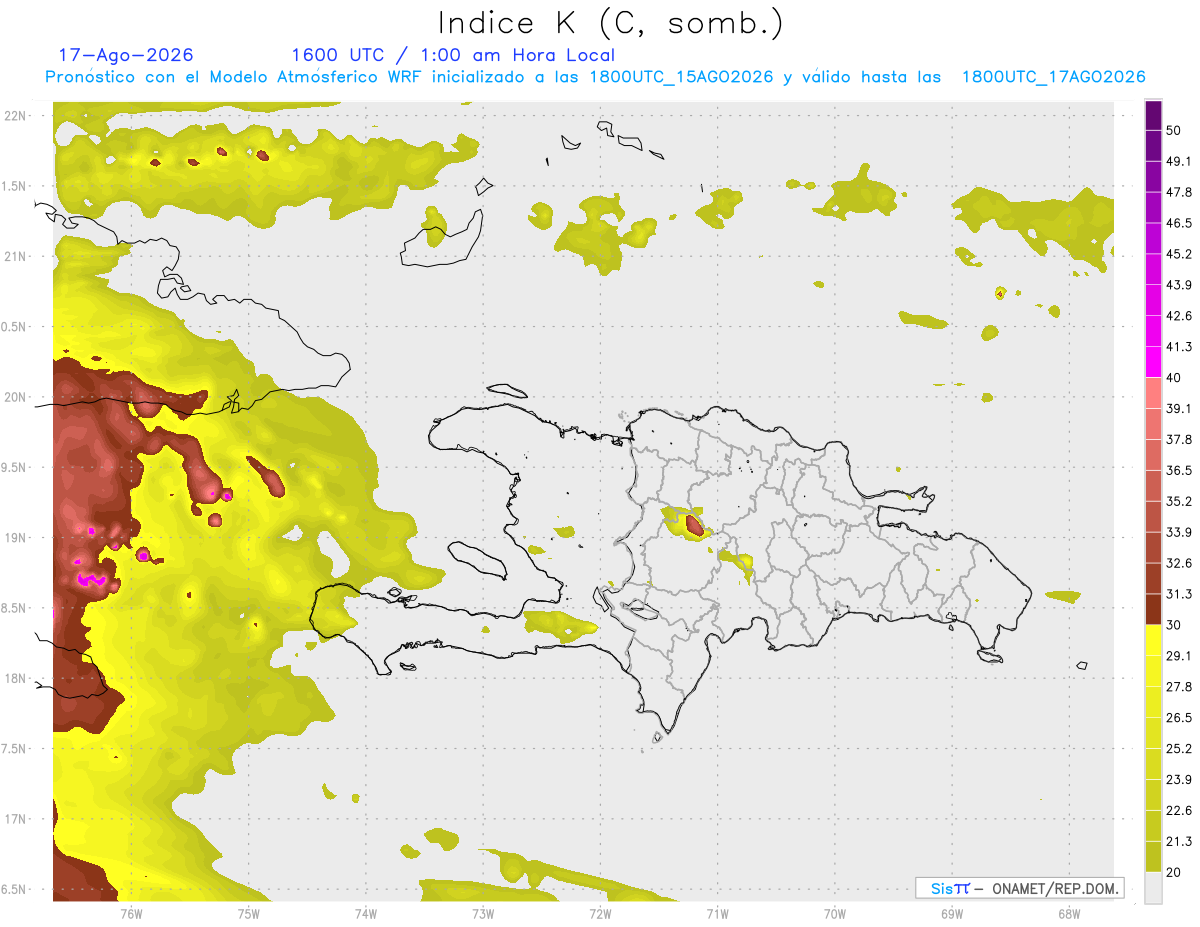
Task: Click the colorbar value "37.8"
Action: click(1178, 439)
